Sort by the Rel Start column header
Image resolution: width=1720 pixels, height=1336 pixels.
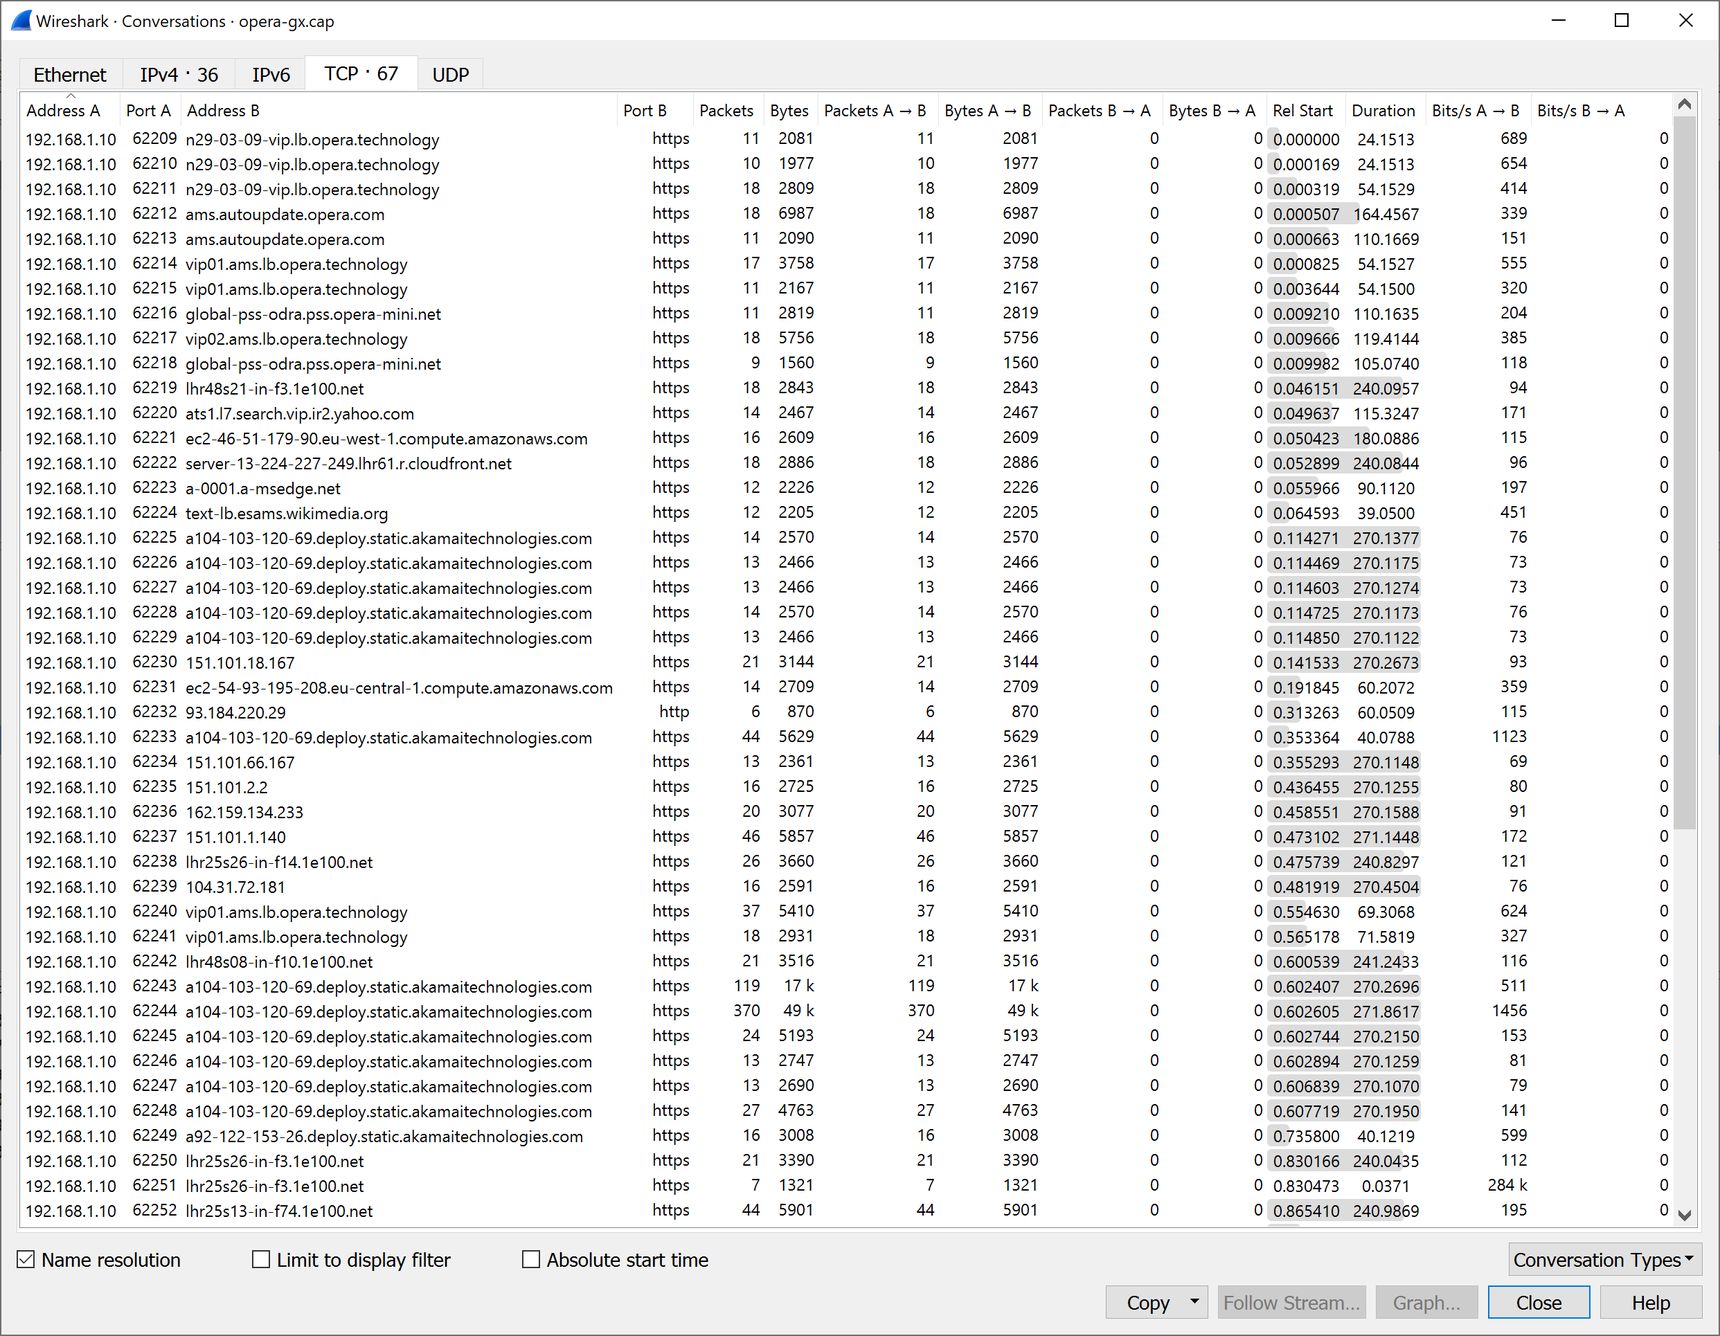tap(1305, 111)
